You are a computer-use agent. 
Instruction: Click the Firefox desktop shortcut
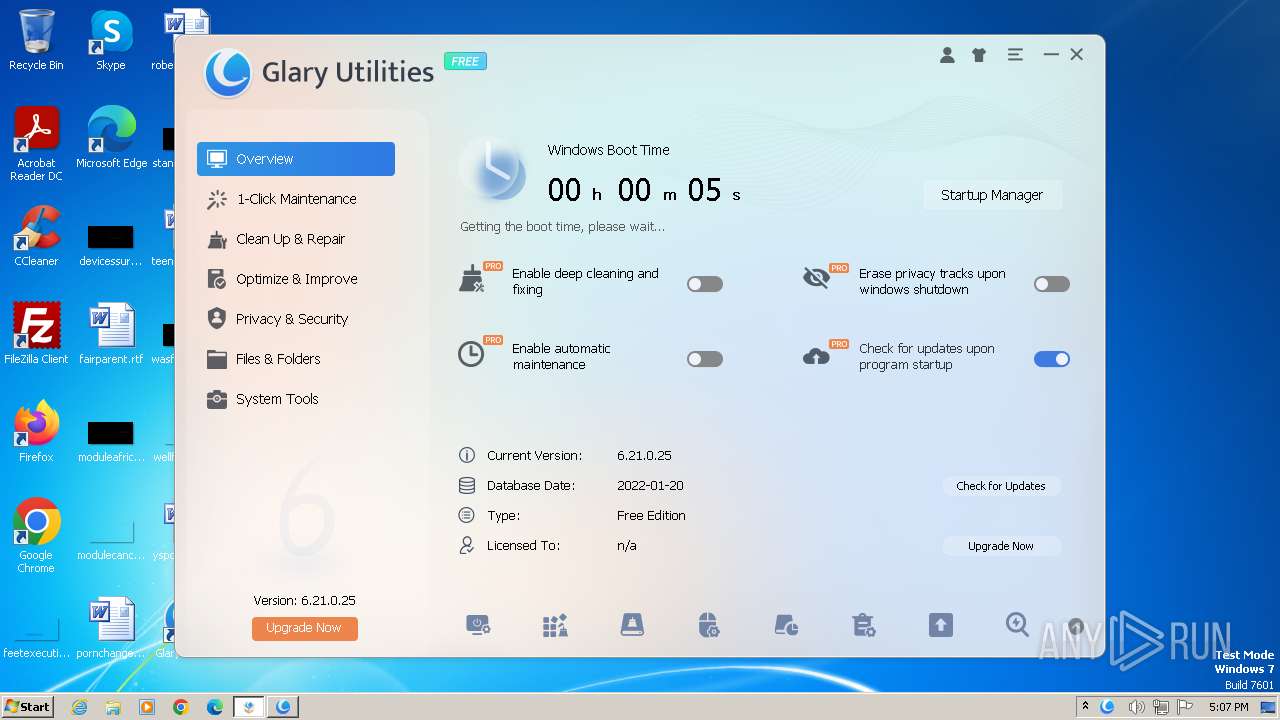(x=36, y=432)
